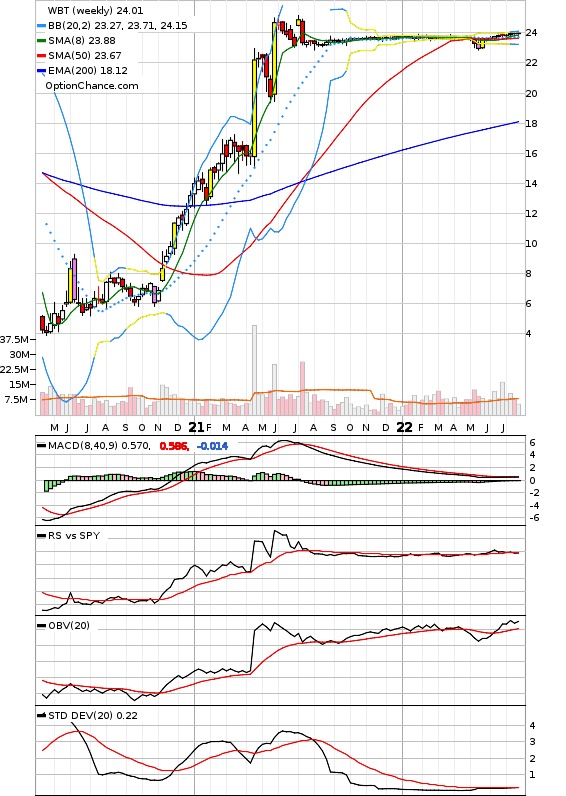566x796 pixels.
Task: Click the 18 price level on right axis
Action: [x=531, y=123]
